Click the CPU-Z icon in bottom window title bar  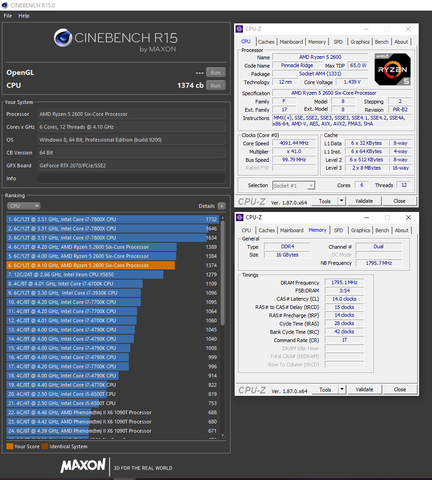click(240, 217)
